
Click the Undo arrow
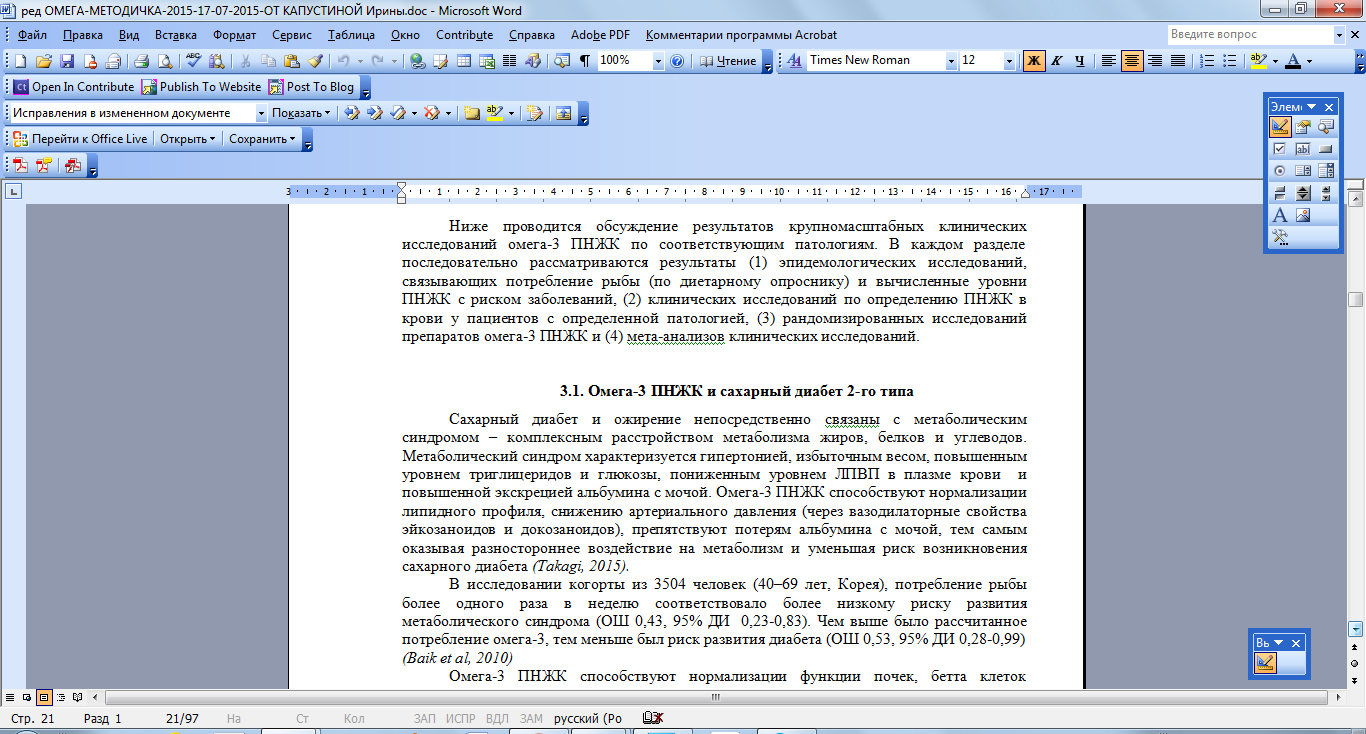tap(343, 61)
